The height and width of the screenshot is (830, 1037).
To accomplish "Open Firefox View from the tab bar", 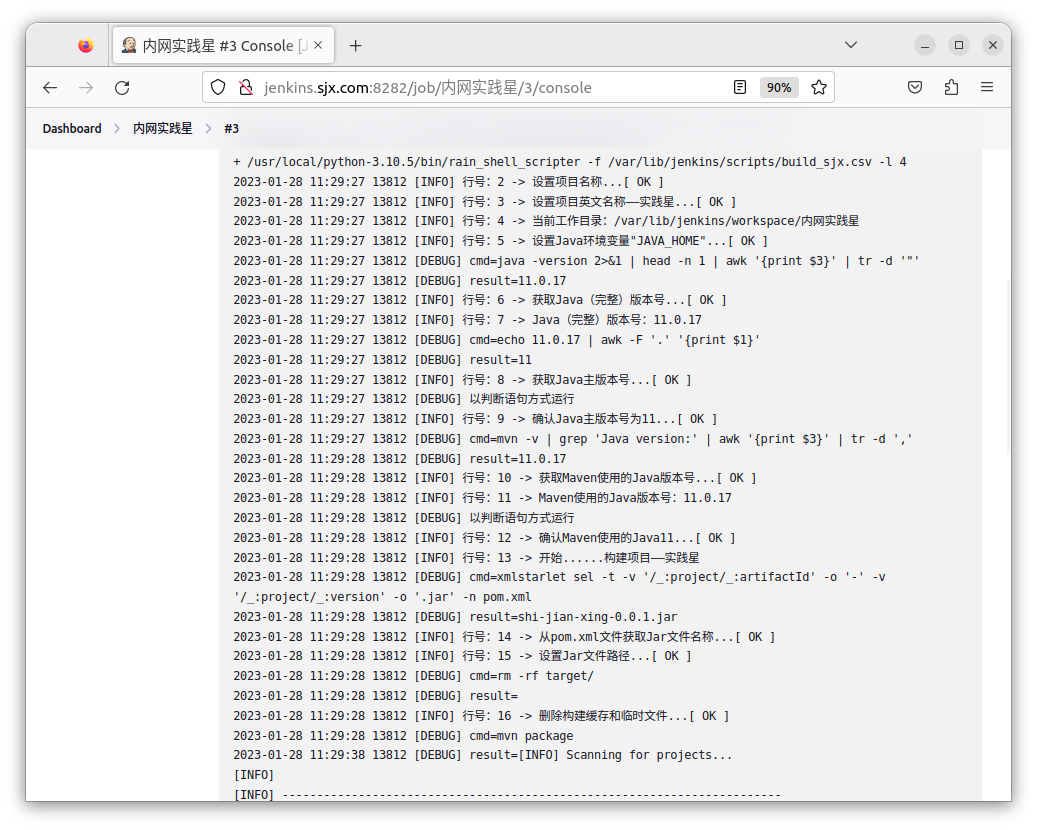I will coord(85,45).
